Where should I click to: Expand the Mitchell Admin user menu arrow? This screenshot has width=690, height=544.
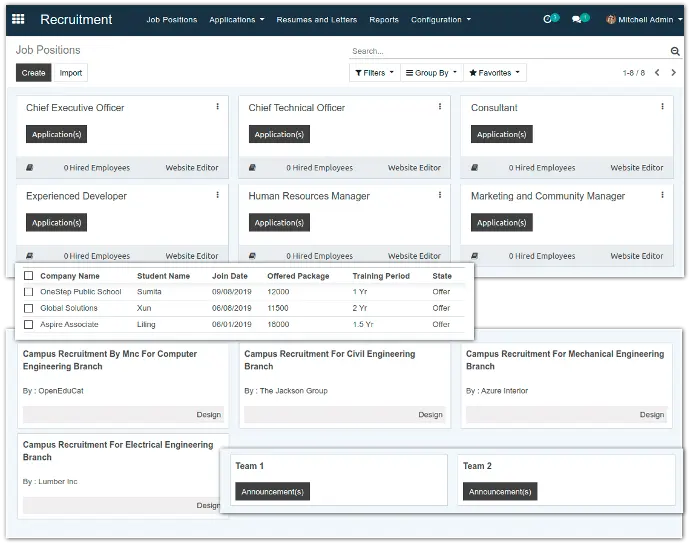(x=680, y=20)
